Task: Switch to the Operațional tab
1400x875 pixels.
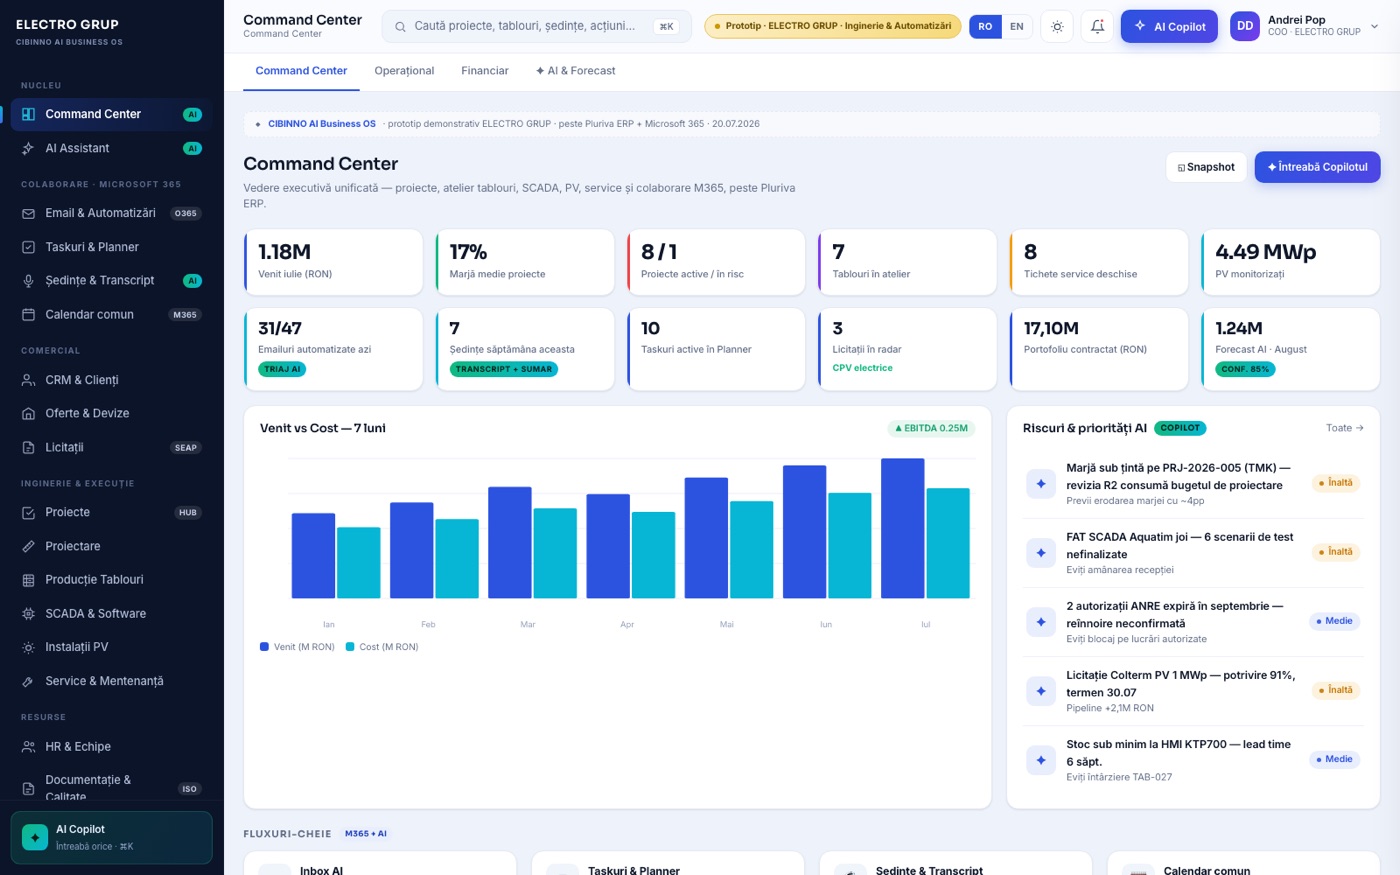Action: pyautogui.click(x=404, y=71)
